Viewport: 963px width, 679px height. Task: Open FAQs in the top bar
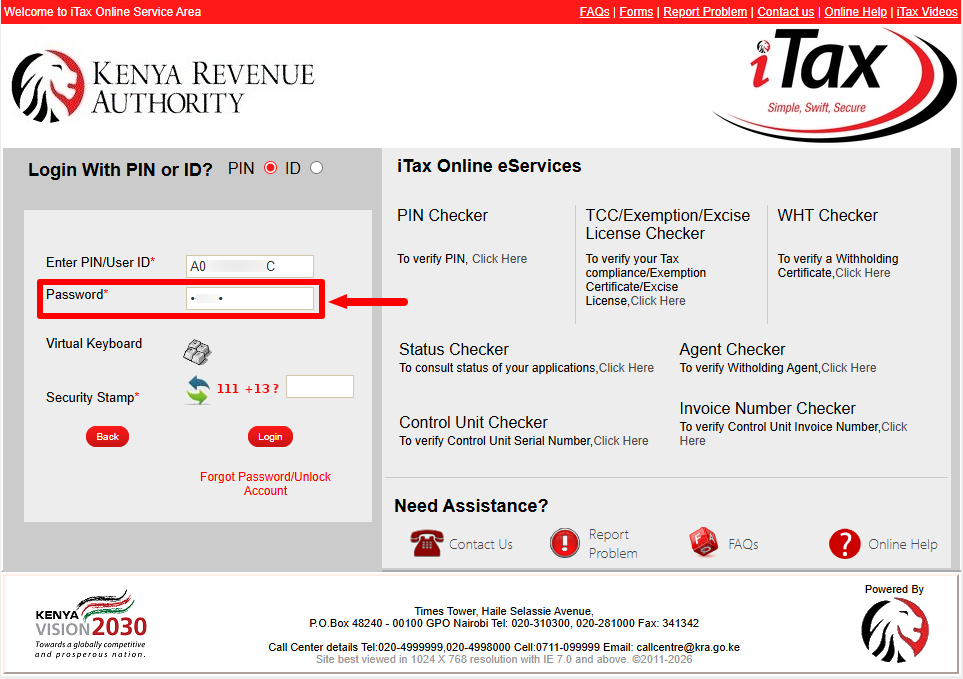[x=595, y=12]
